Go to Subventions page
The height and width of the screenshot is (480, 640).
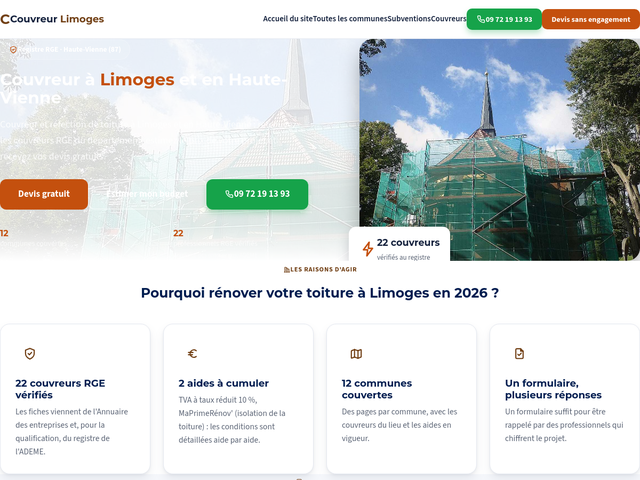point(409,19)
